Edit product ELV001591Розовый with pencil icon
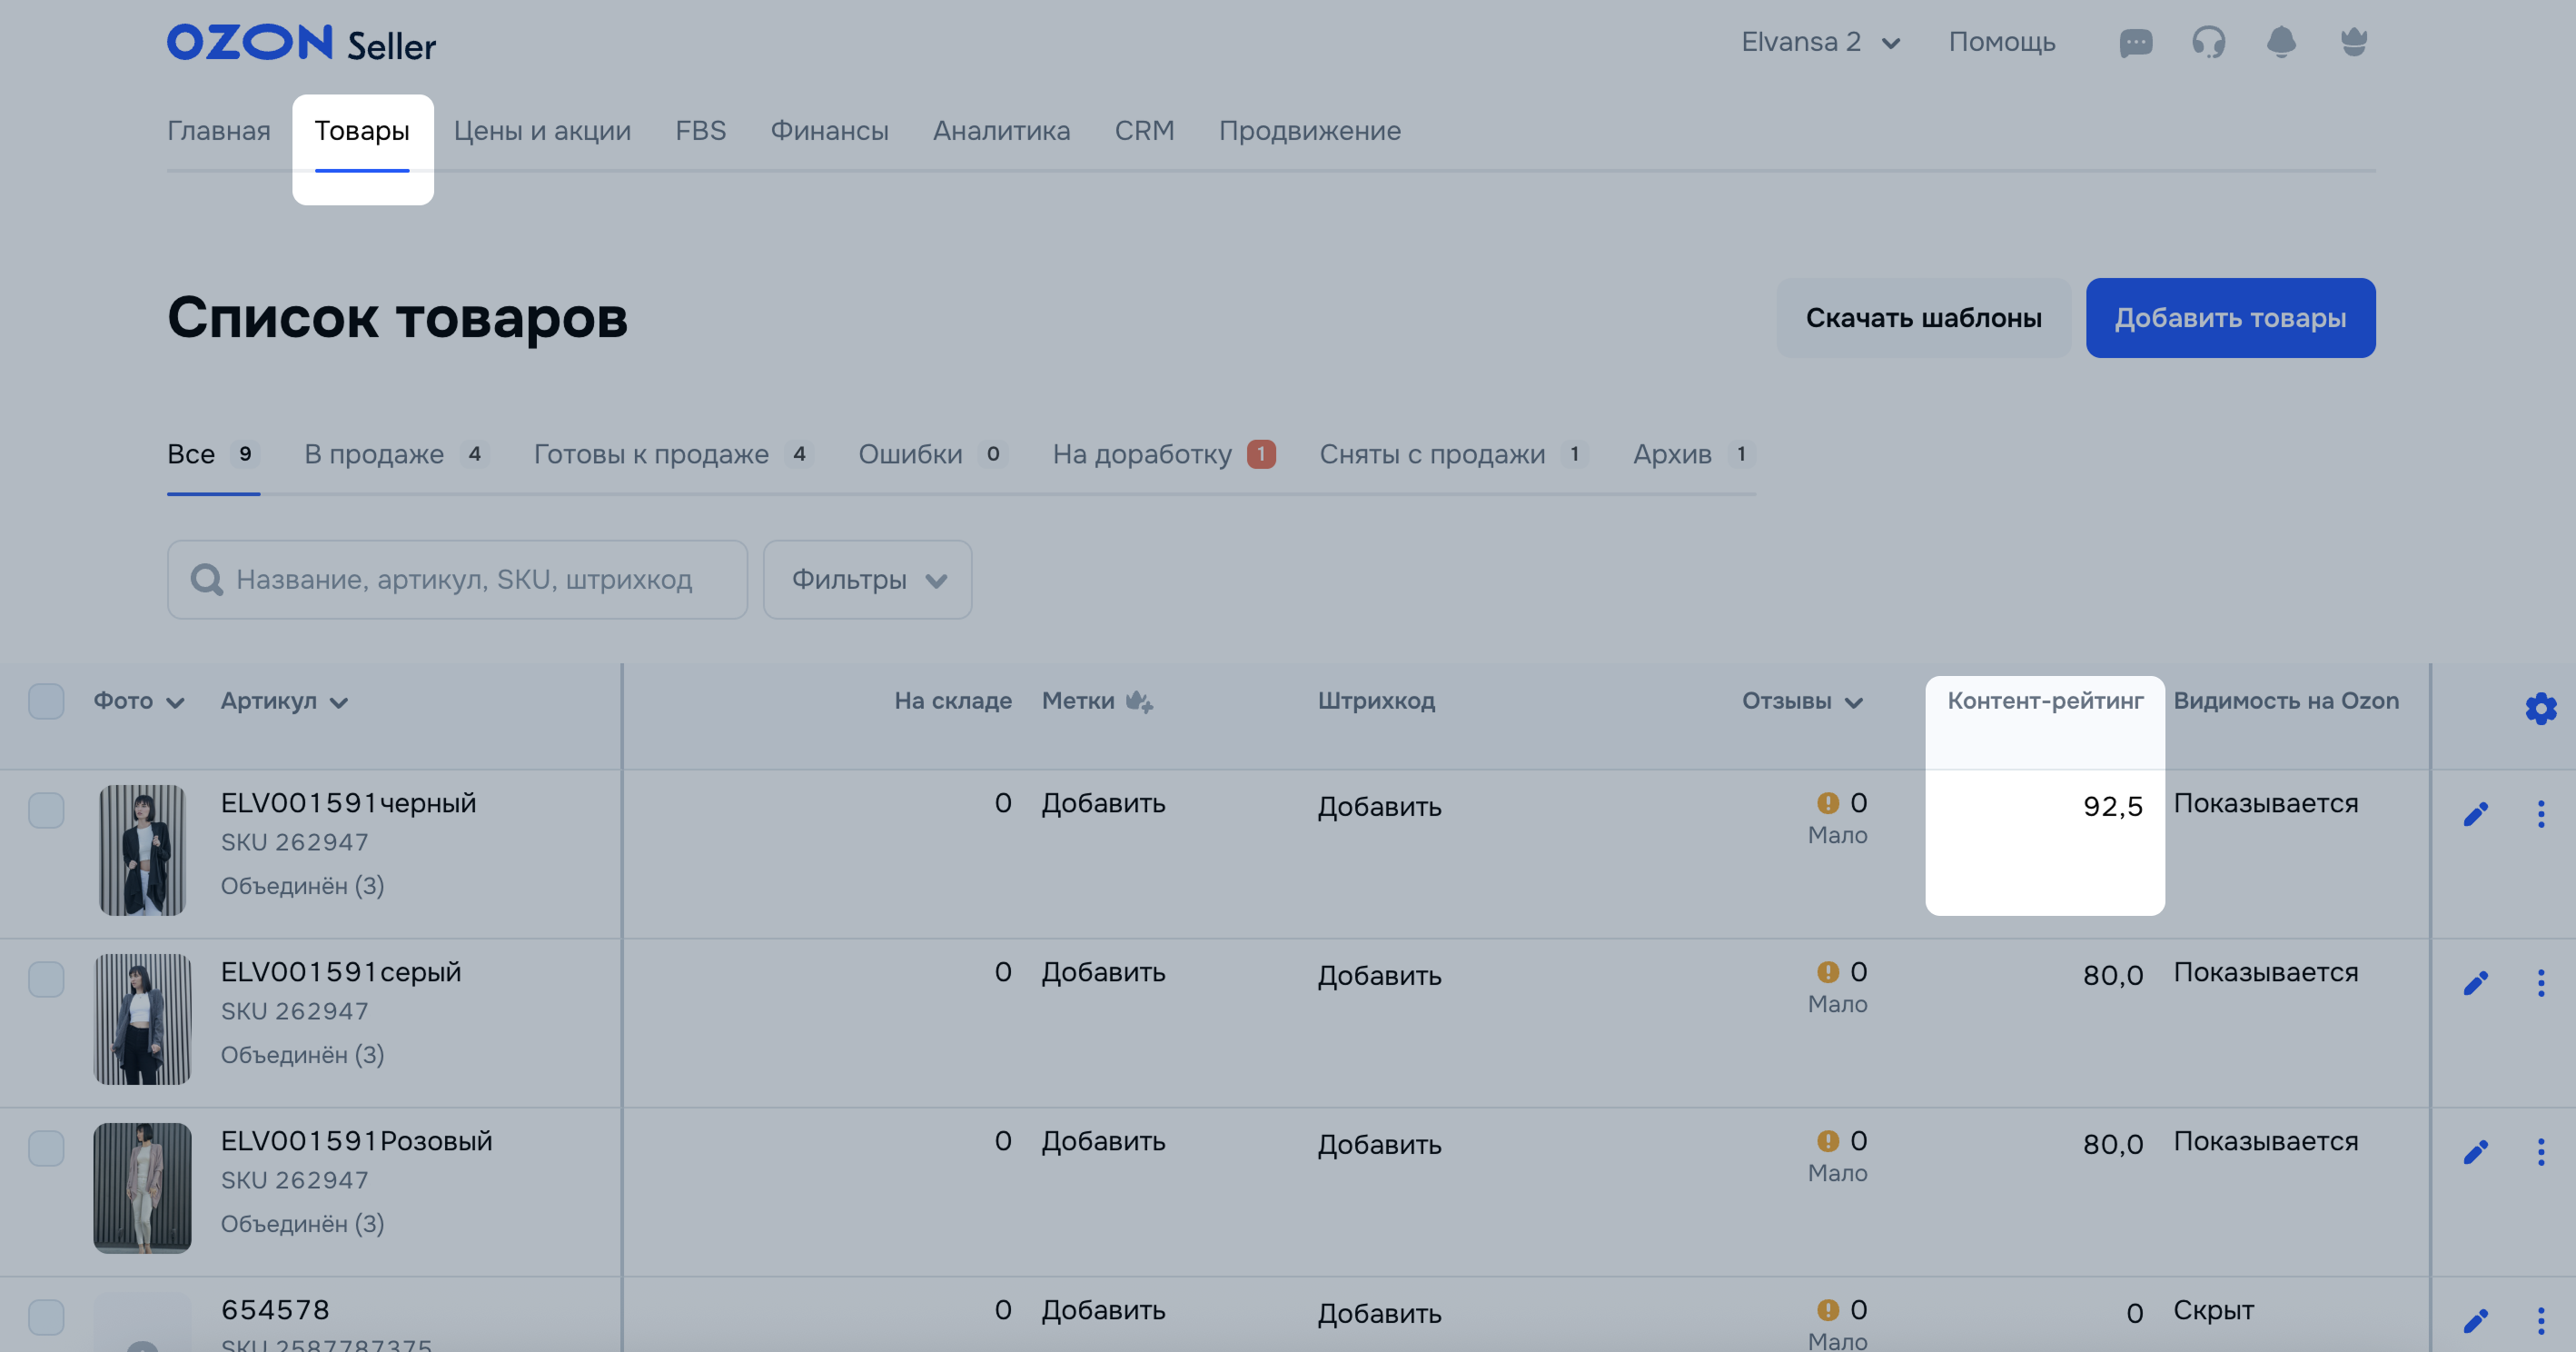 point(2476,1152)
